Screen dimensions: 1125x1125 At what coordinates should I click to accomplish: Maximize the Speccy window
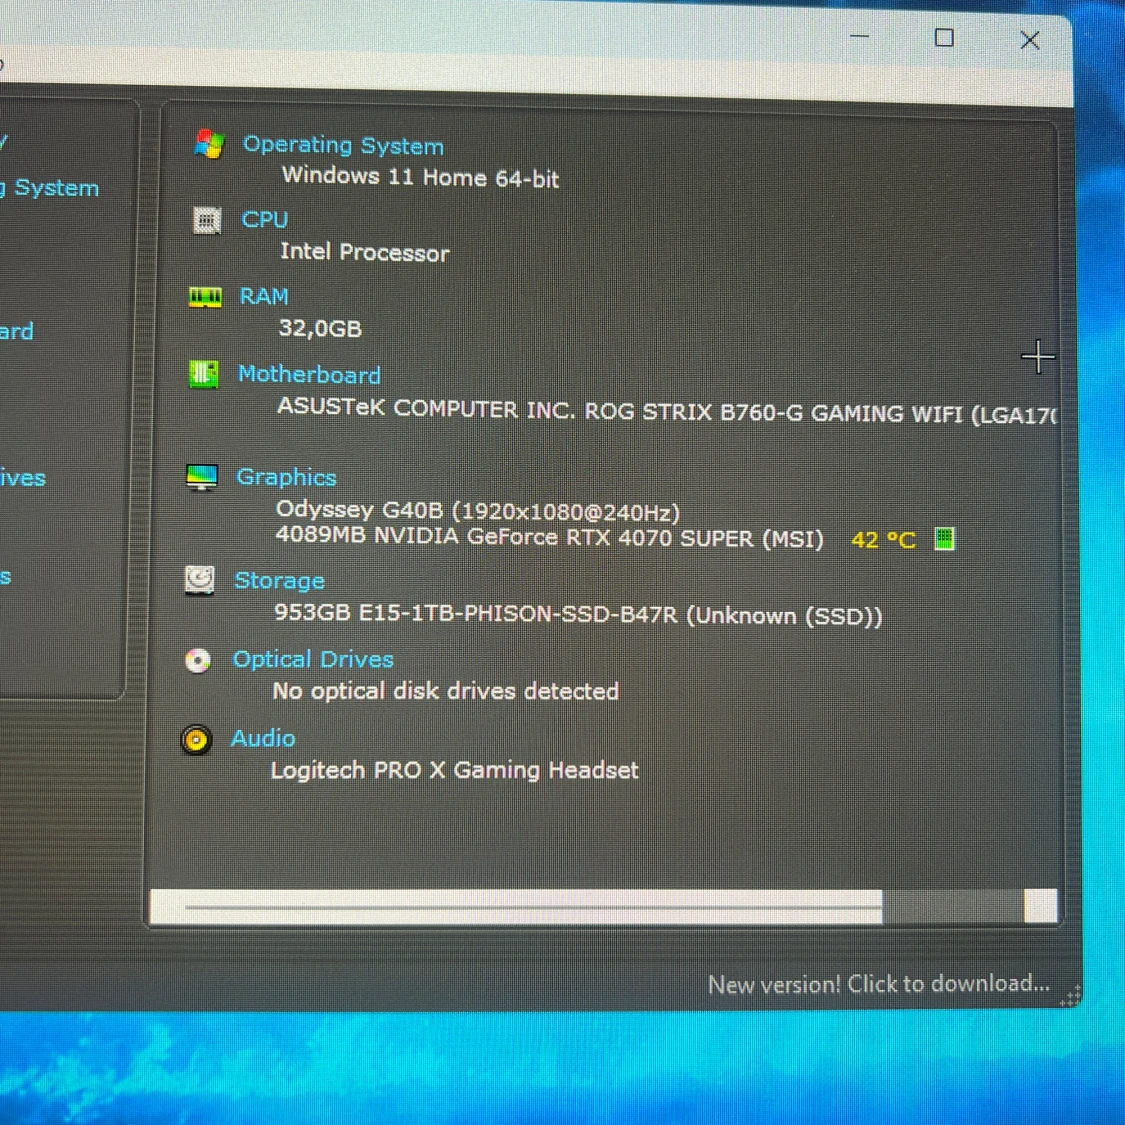(944, 38)
